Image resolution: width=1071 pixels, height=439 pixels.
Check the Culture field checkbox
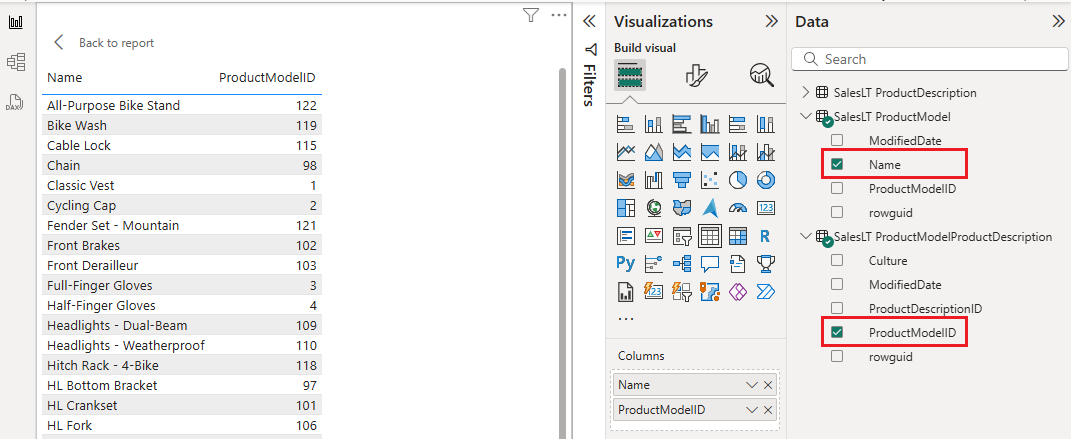[x=837, y=261]
